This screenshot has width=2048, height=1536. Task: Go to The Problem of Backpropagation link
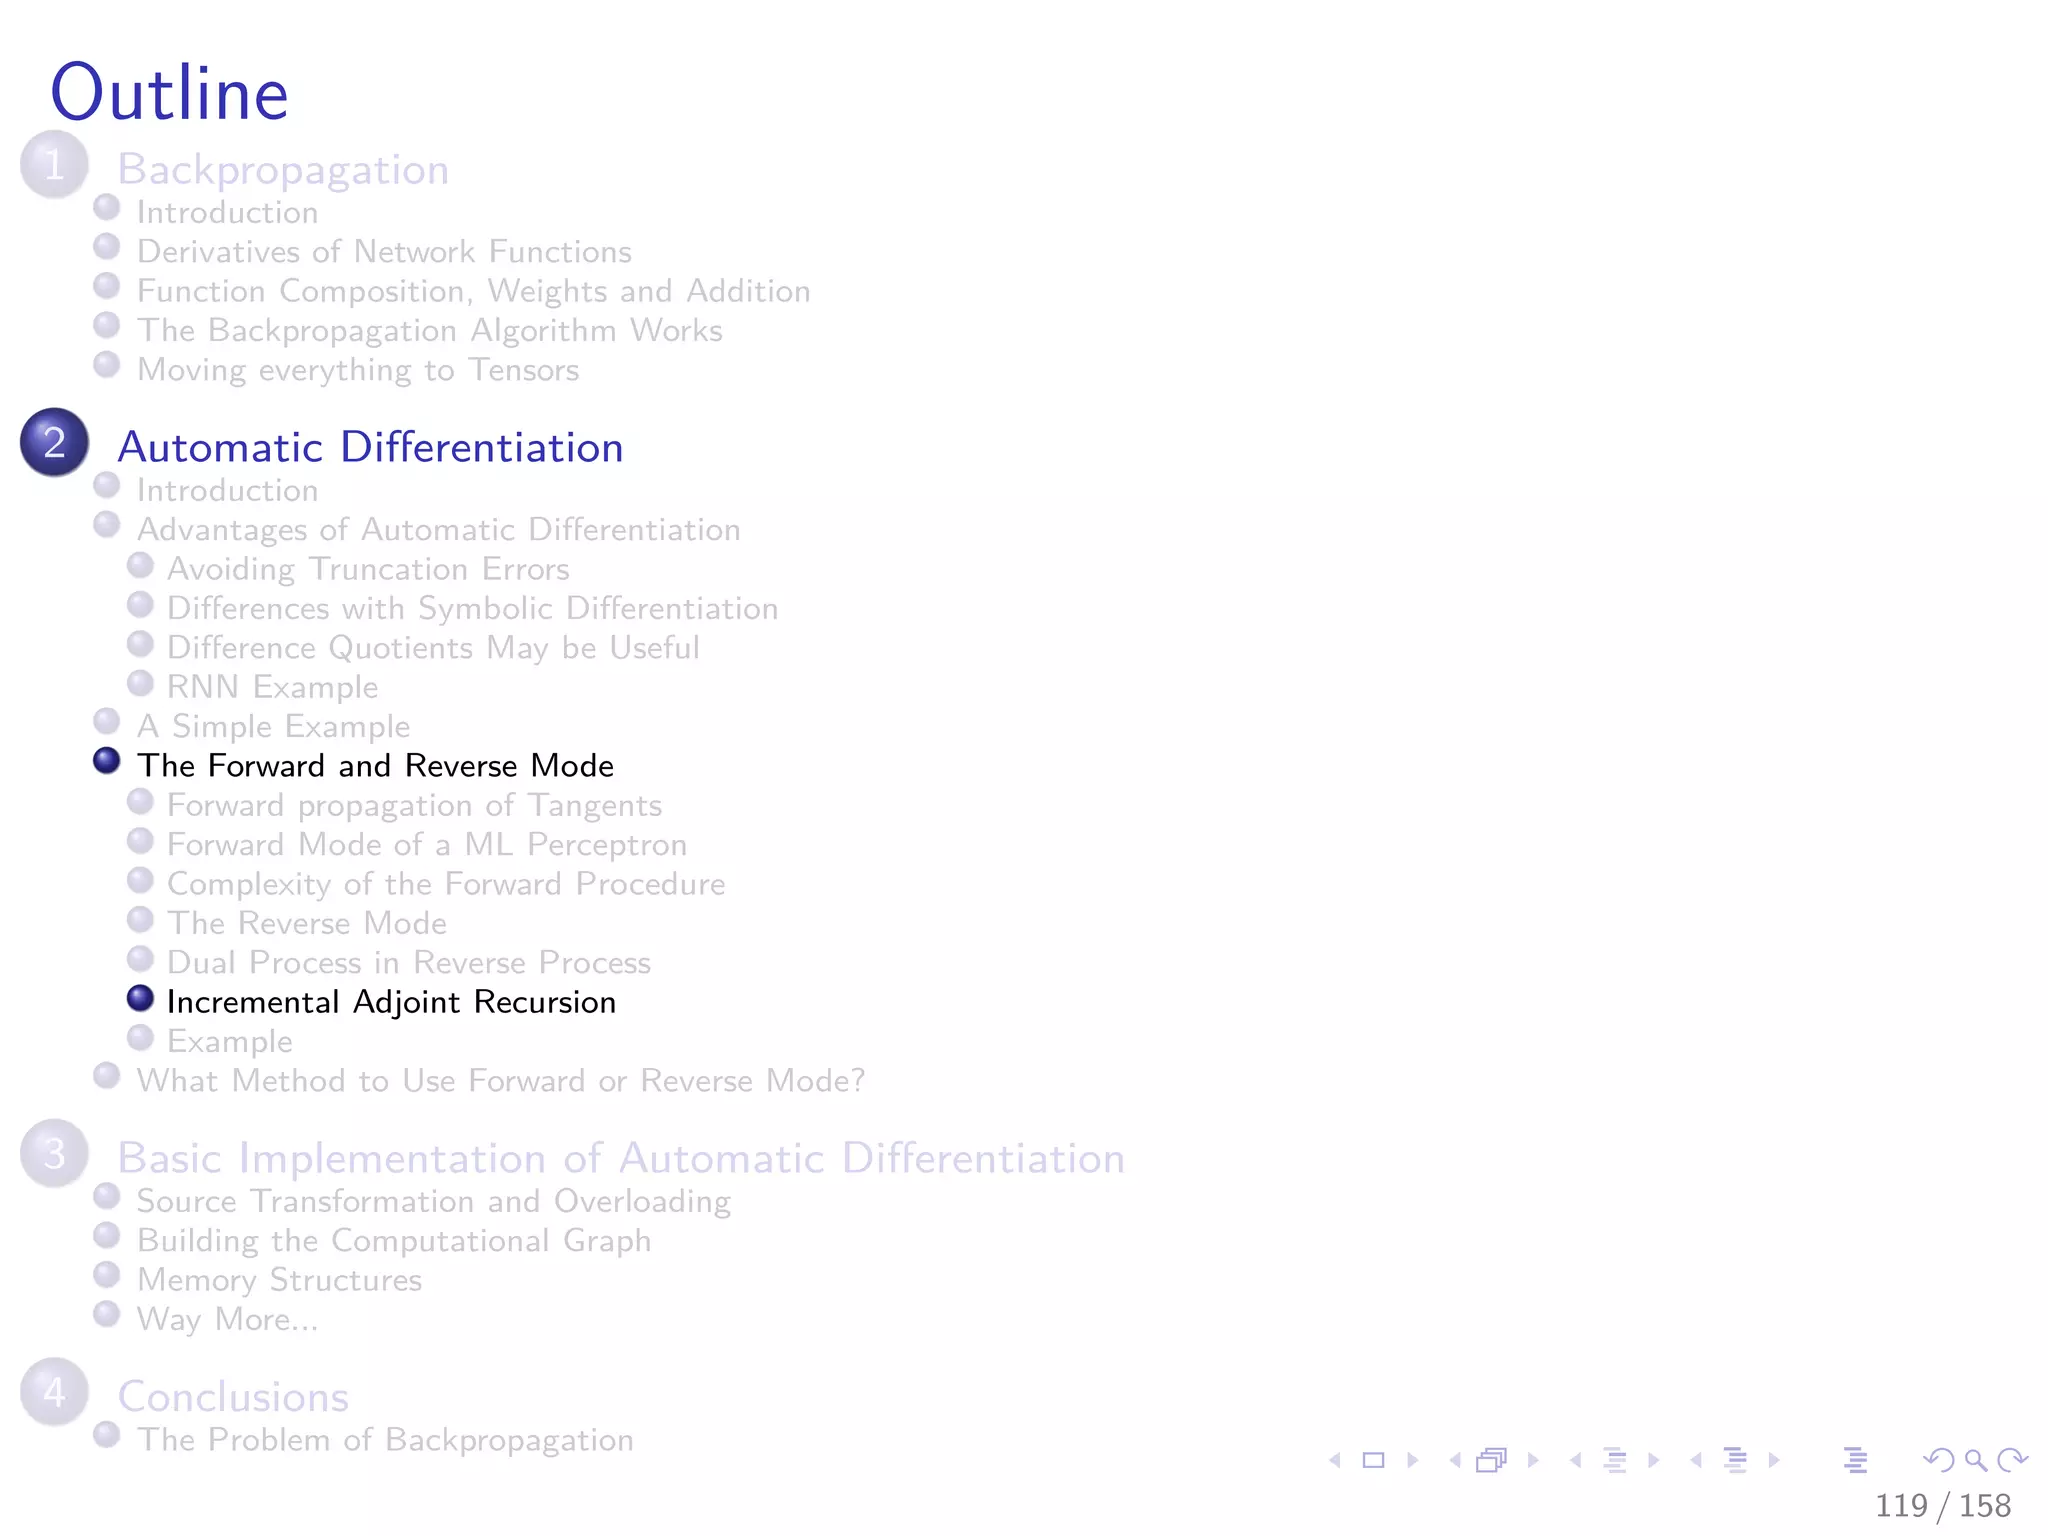385,1440
